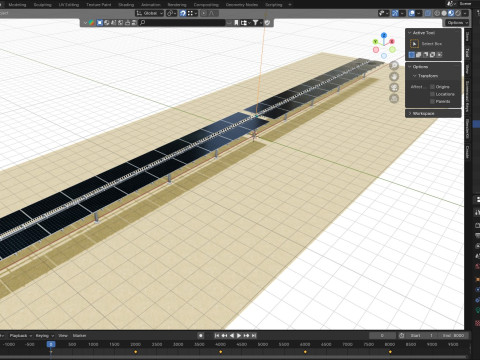The width and height of the screenshot is (480, 360).
Task: Switch to the Modeling workspace tab
Action: (x=17, y=5)
